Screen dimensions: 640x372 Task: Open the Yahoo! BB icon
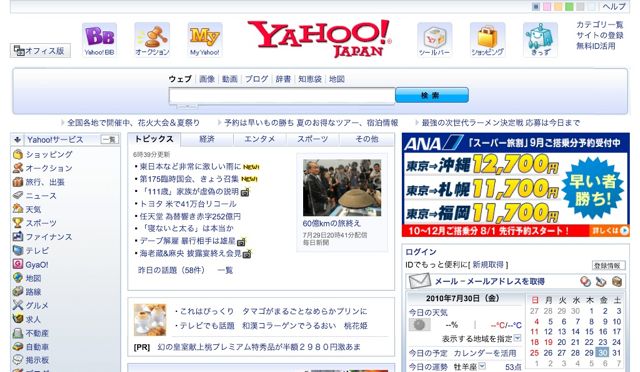(x=99, y=40)
